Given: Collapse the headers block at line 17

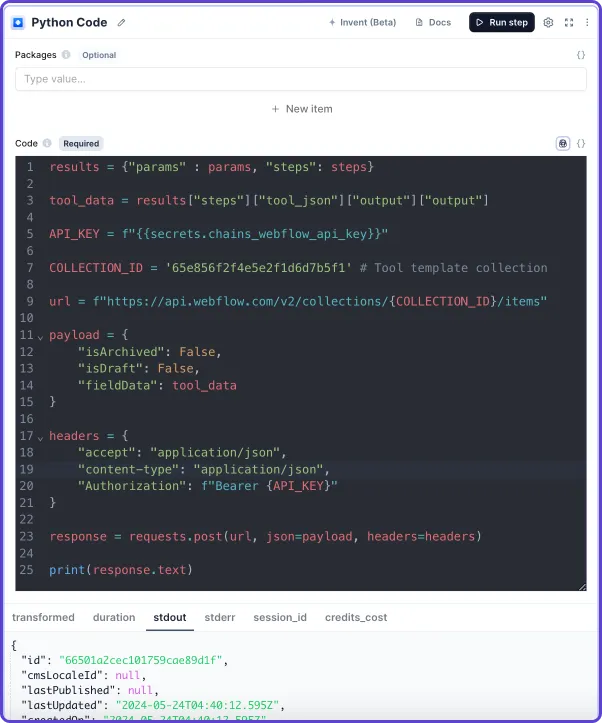Looking at the screenshot, I should pos(40,436).
